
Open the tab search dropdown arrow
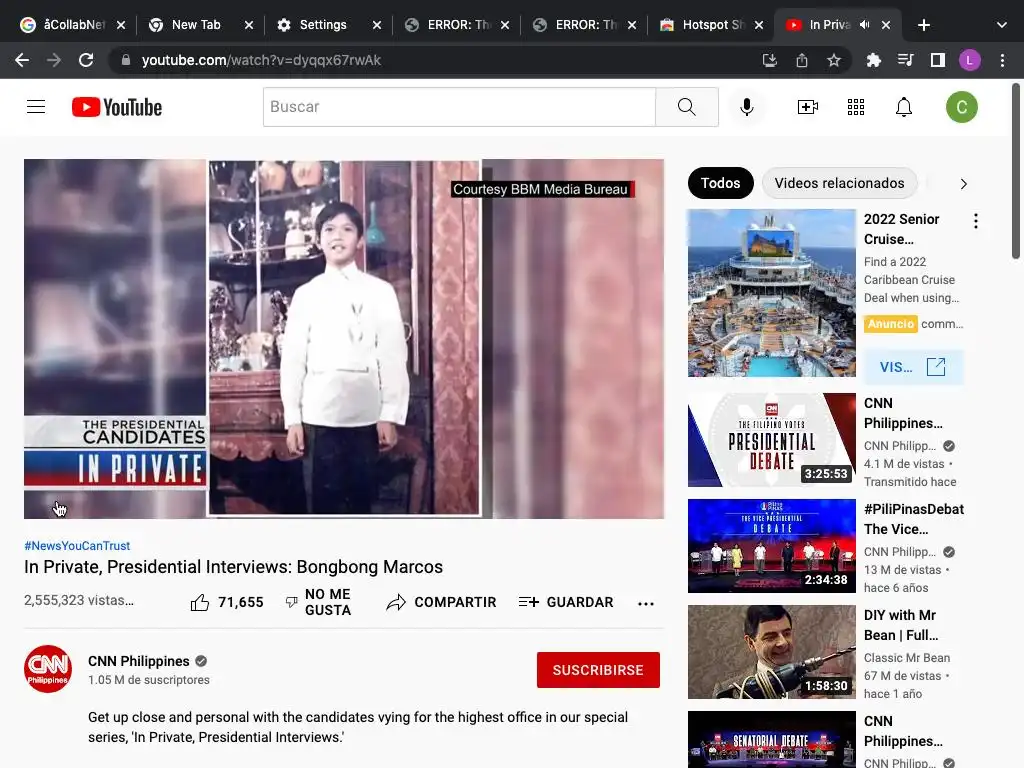coord(1002,25)
